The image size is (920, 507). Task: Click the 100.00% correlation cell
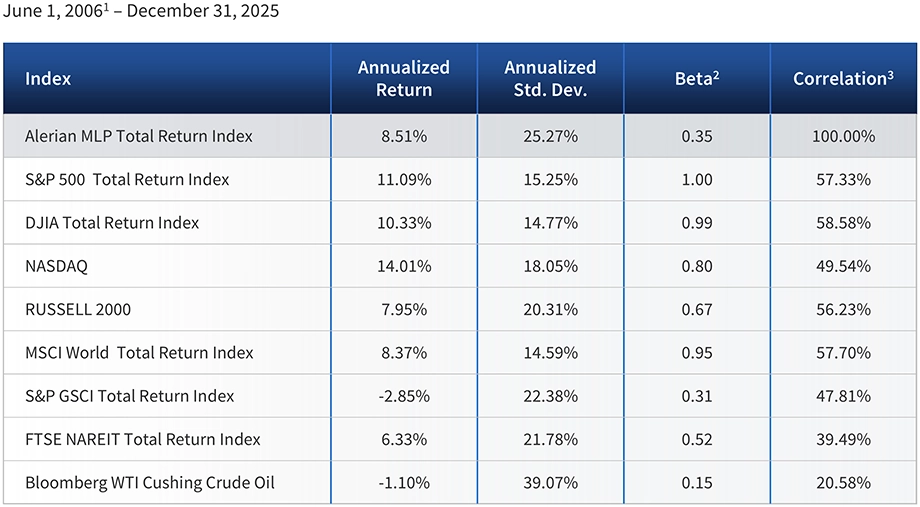pos(843,136)
